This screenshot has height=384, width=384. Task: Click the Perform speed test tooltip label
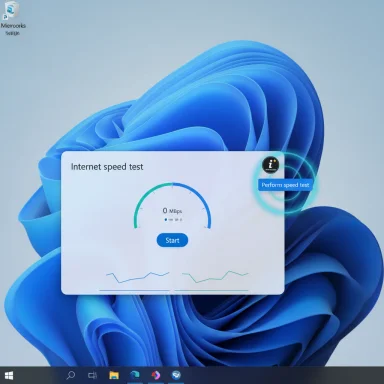[285, 185]
